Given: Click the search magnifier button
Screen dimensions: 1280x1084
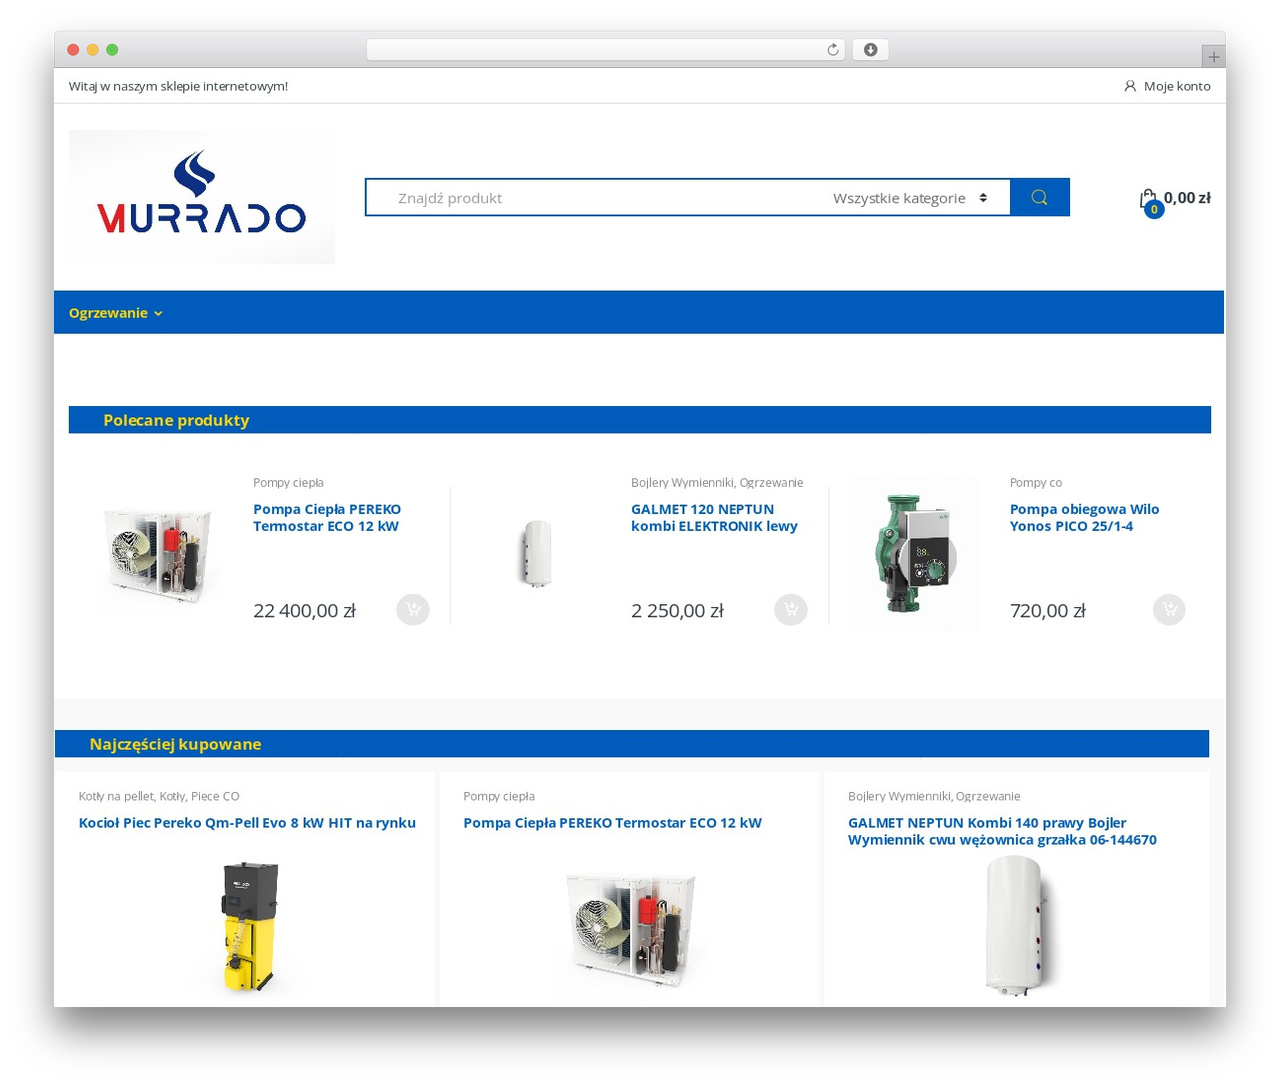Looking at the screenshot, I should (1040, 197).
